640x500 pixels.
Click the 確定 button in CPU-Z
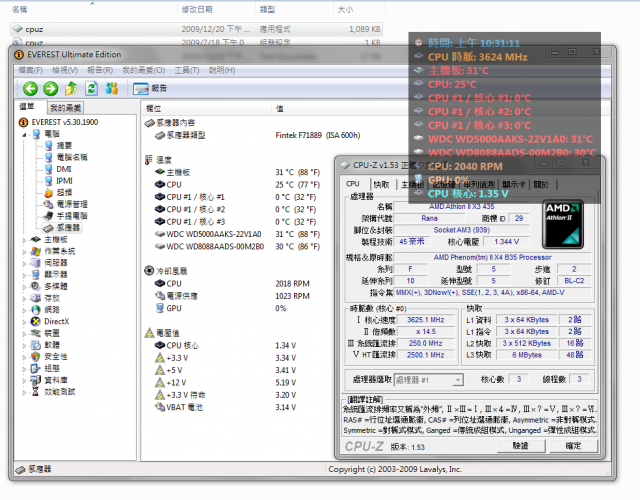[x=573, y=446]
